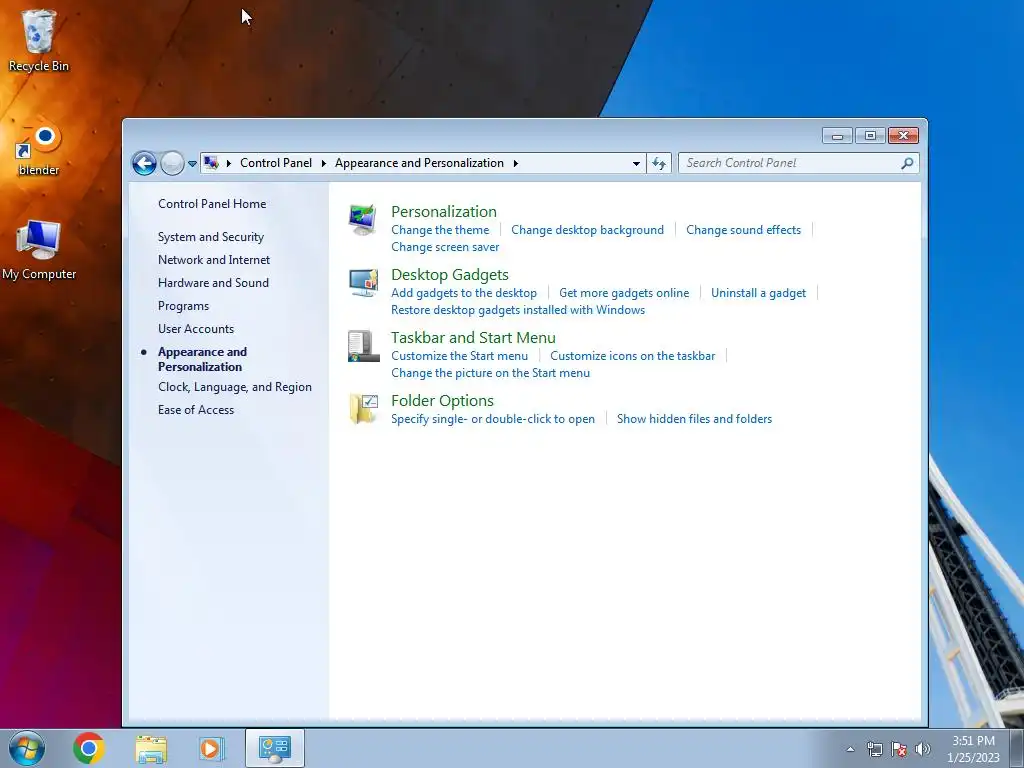Open the Taskbar and Start Menu icon
1024x768 pixels.
(x=363, y=346)
